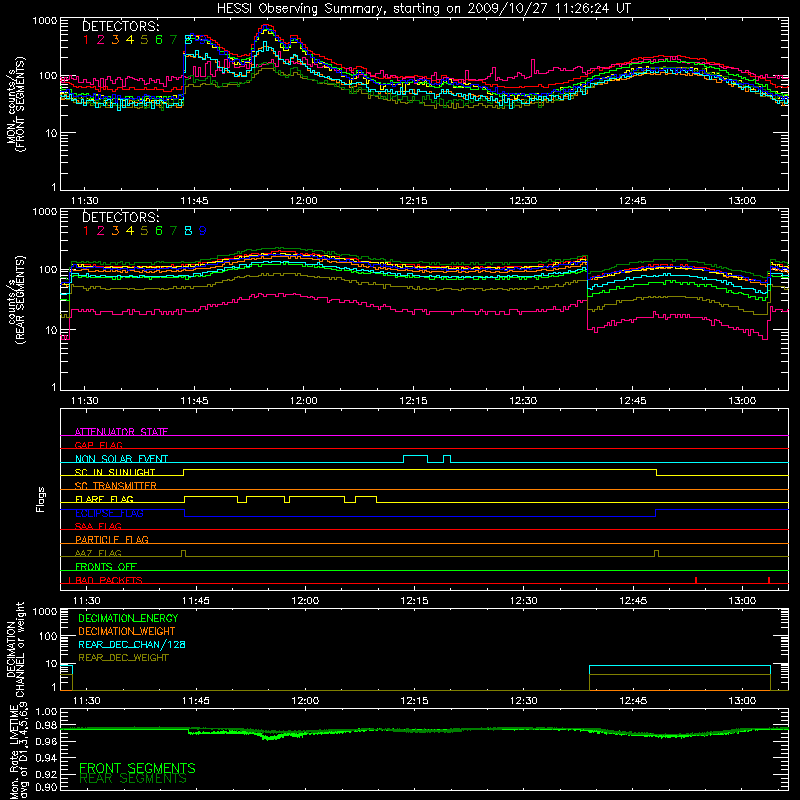Click the vertical 'Flags' axis label
The width and height of the screenshot is (800, 800).
pyautogui.click(x=41, y=499)
